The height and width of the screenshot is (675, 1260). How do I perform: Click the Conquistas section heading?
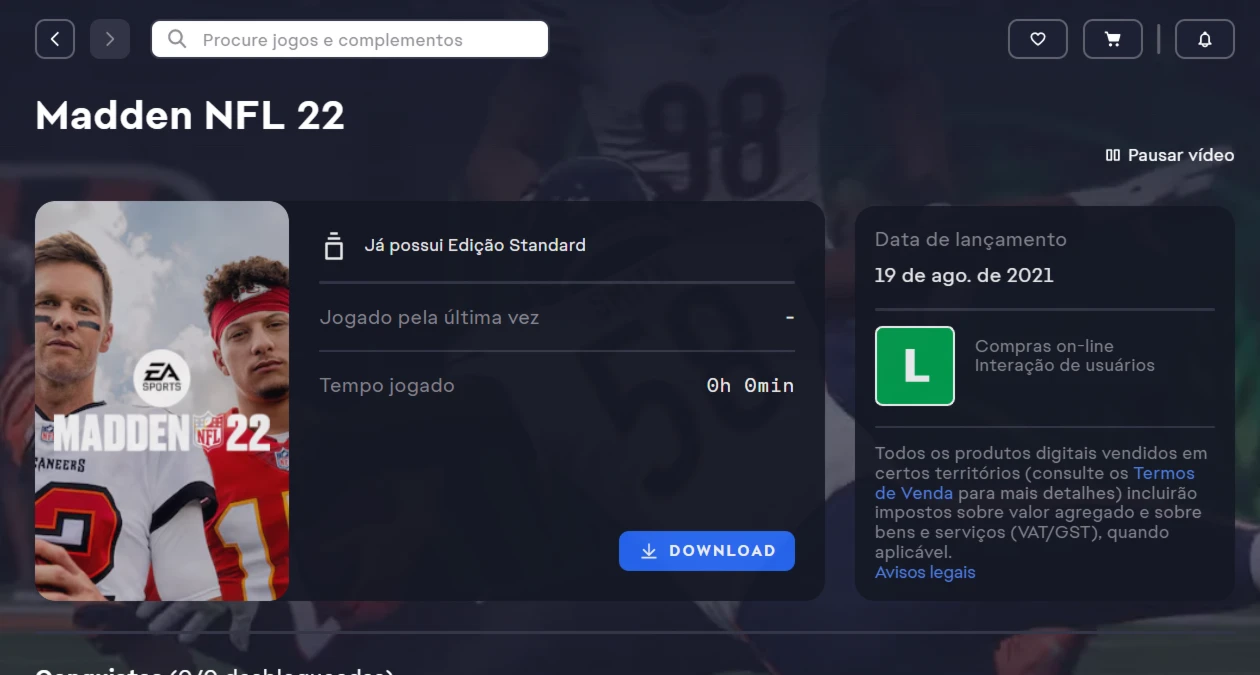click(x=215, y=670)
